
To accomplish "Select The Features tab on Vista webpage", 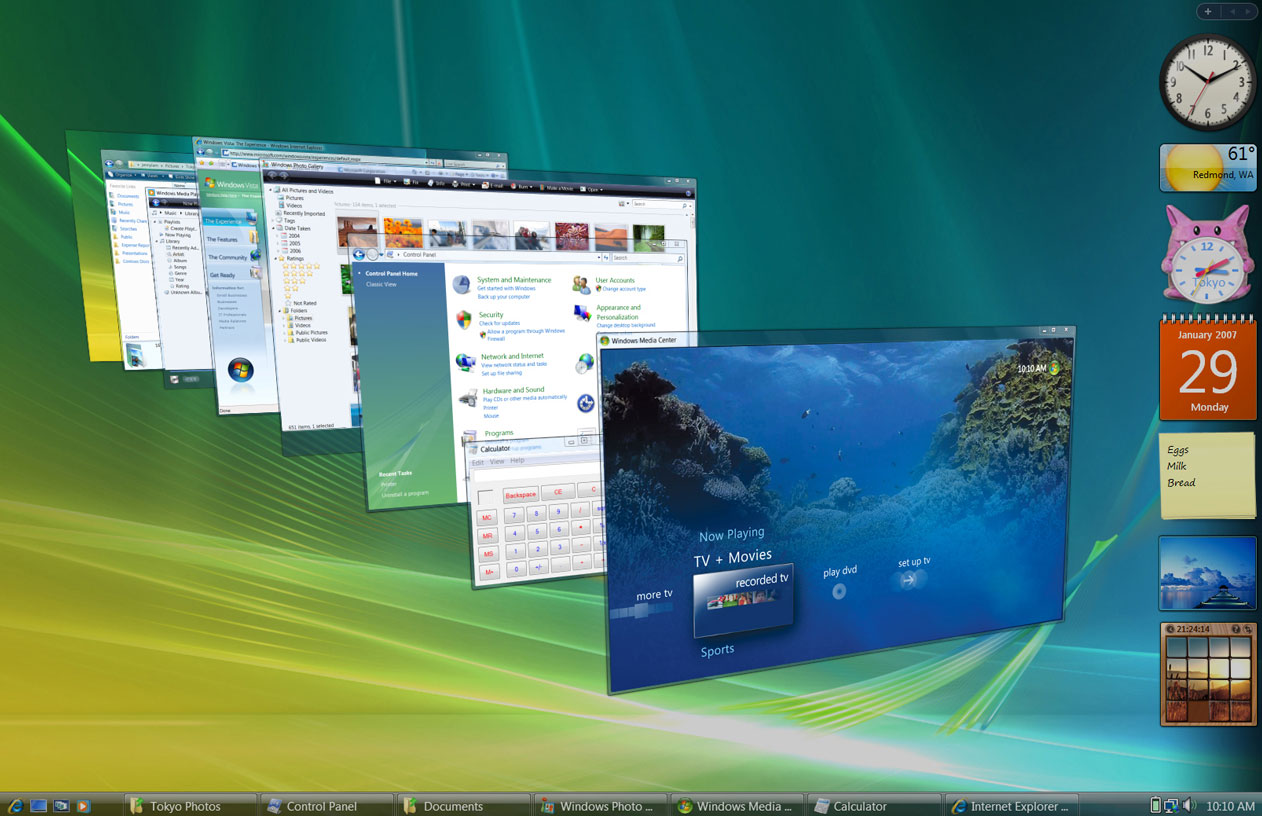I will tap(230, 240).
